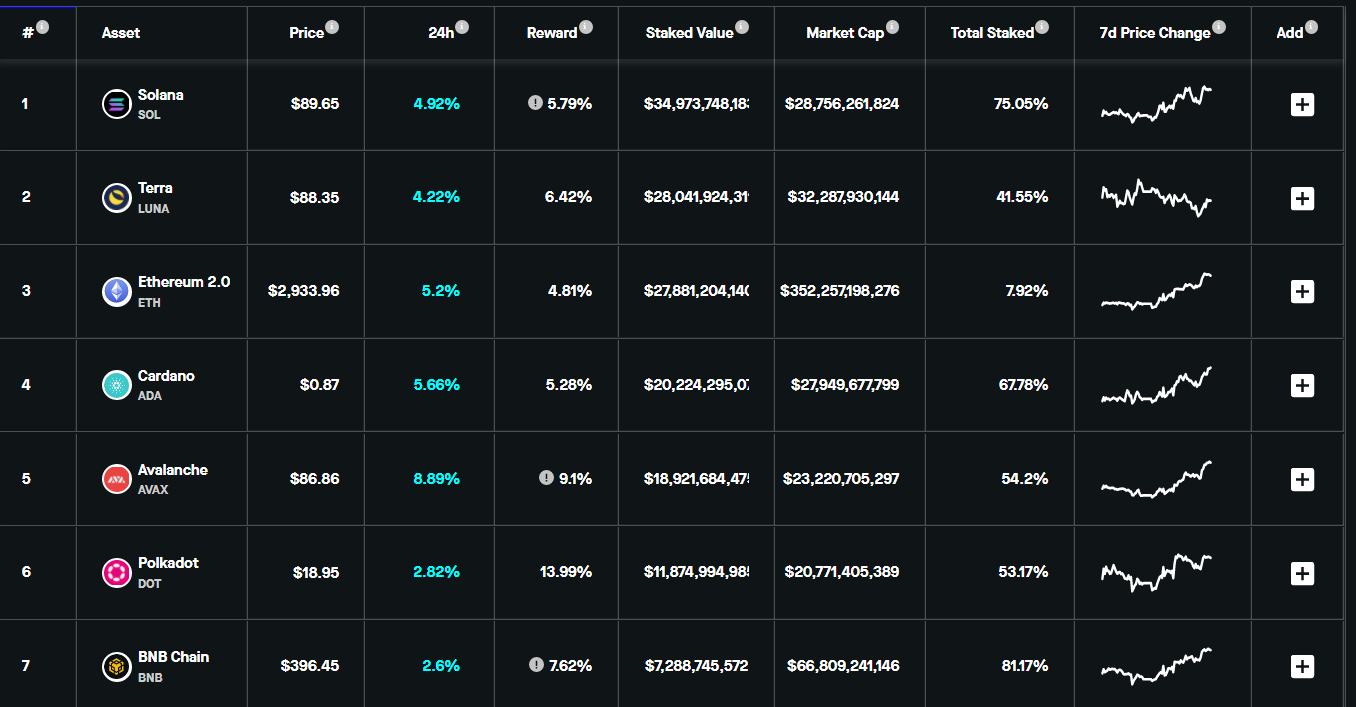
Task: Open the BNB Chain asset name link
Action: click(x=174, y=657)
